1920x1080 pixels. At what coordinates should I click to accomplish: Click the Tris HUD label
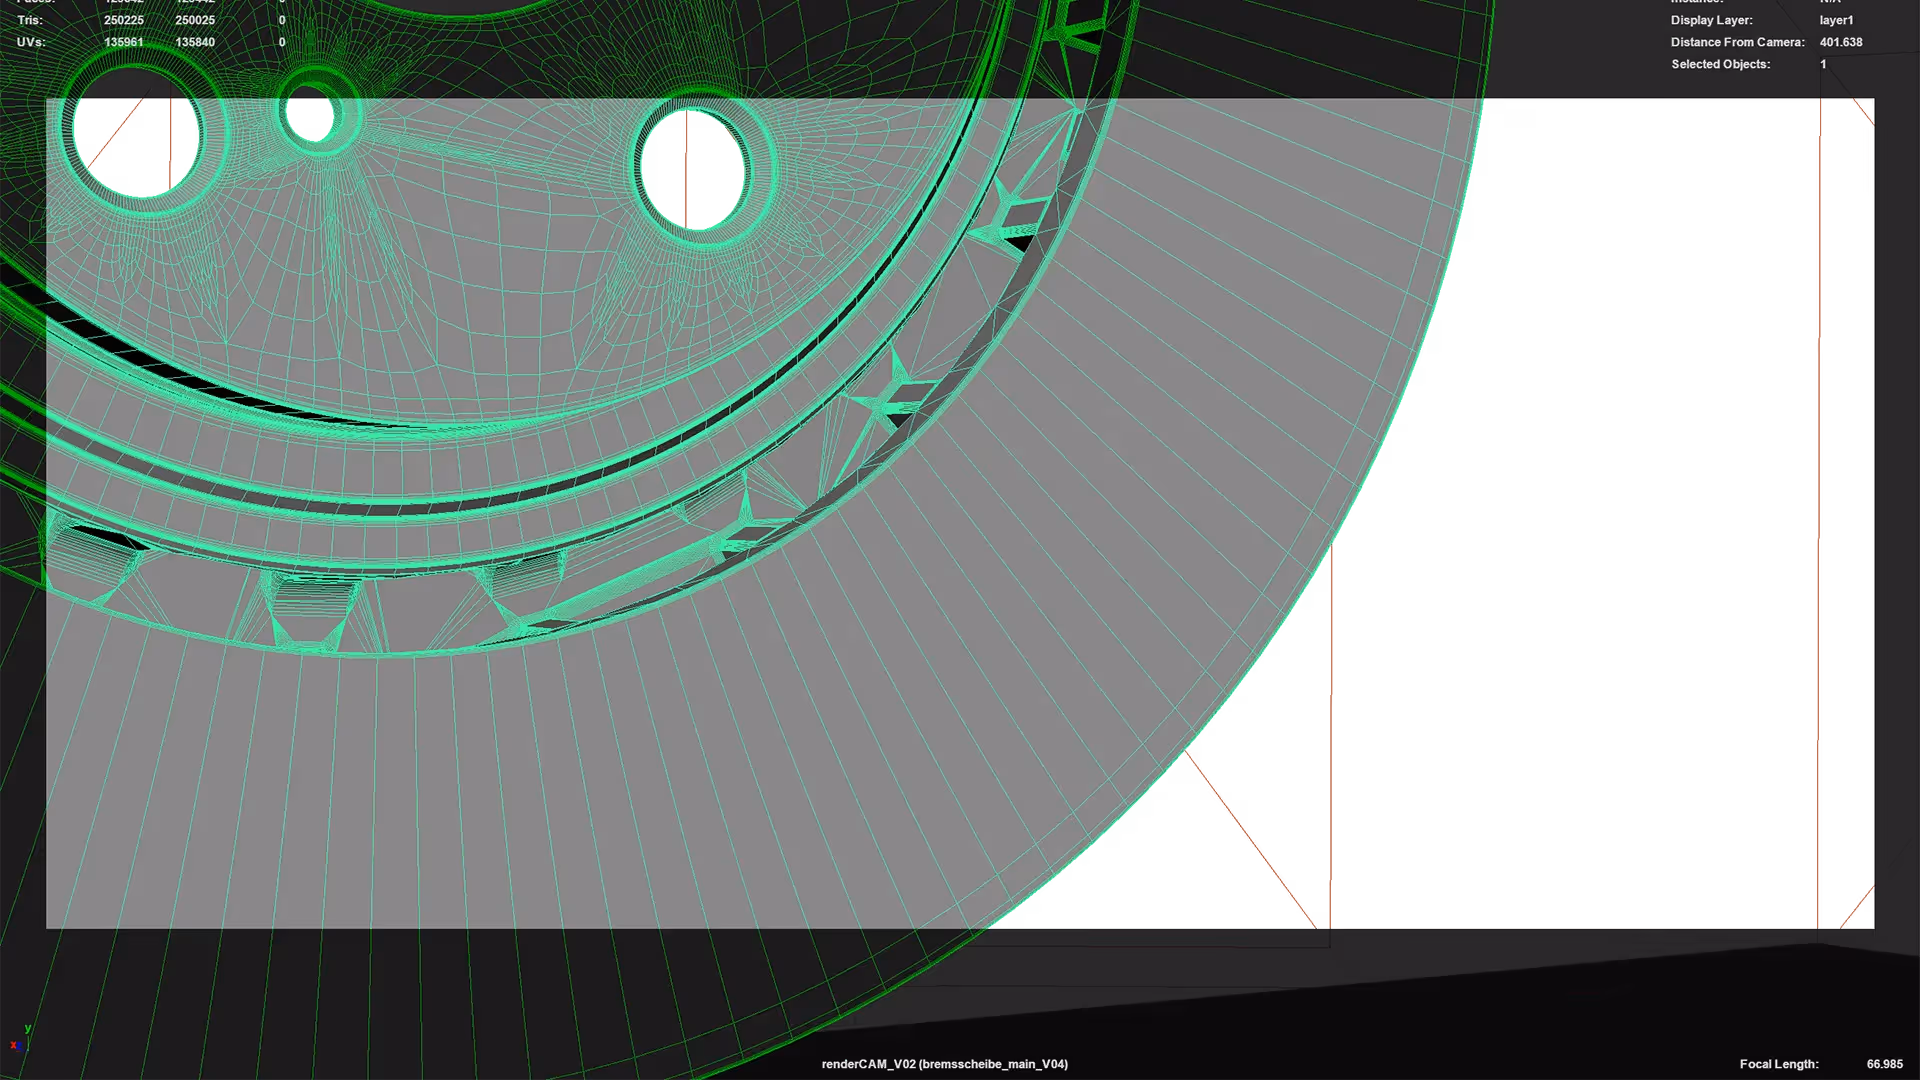click(30, 20)
